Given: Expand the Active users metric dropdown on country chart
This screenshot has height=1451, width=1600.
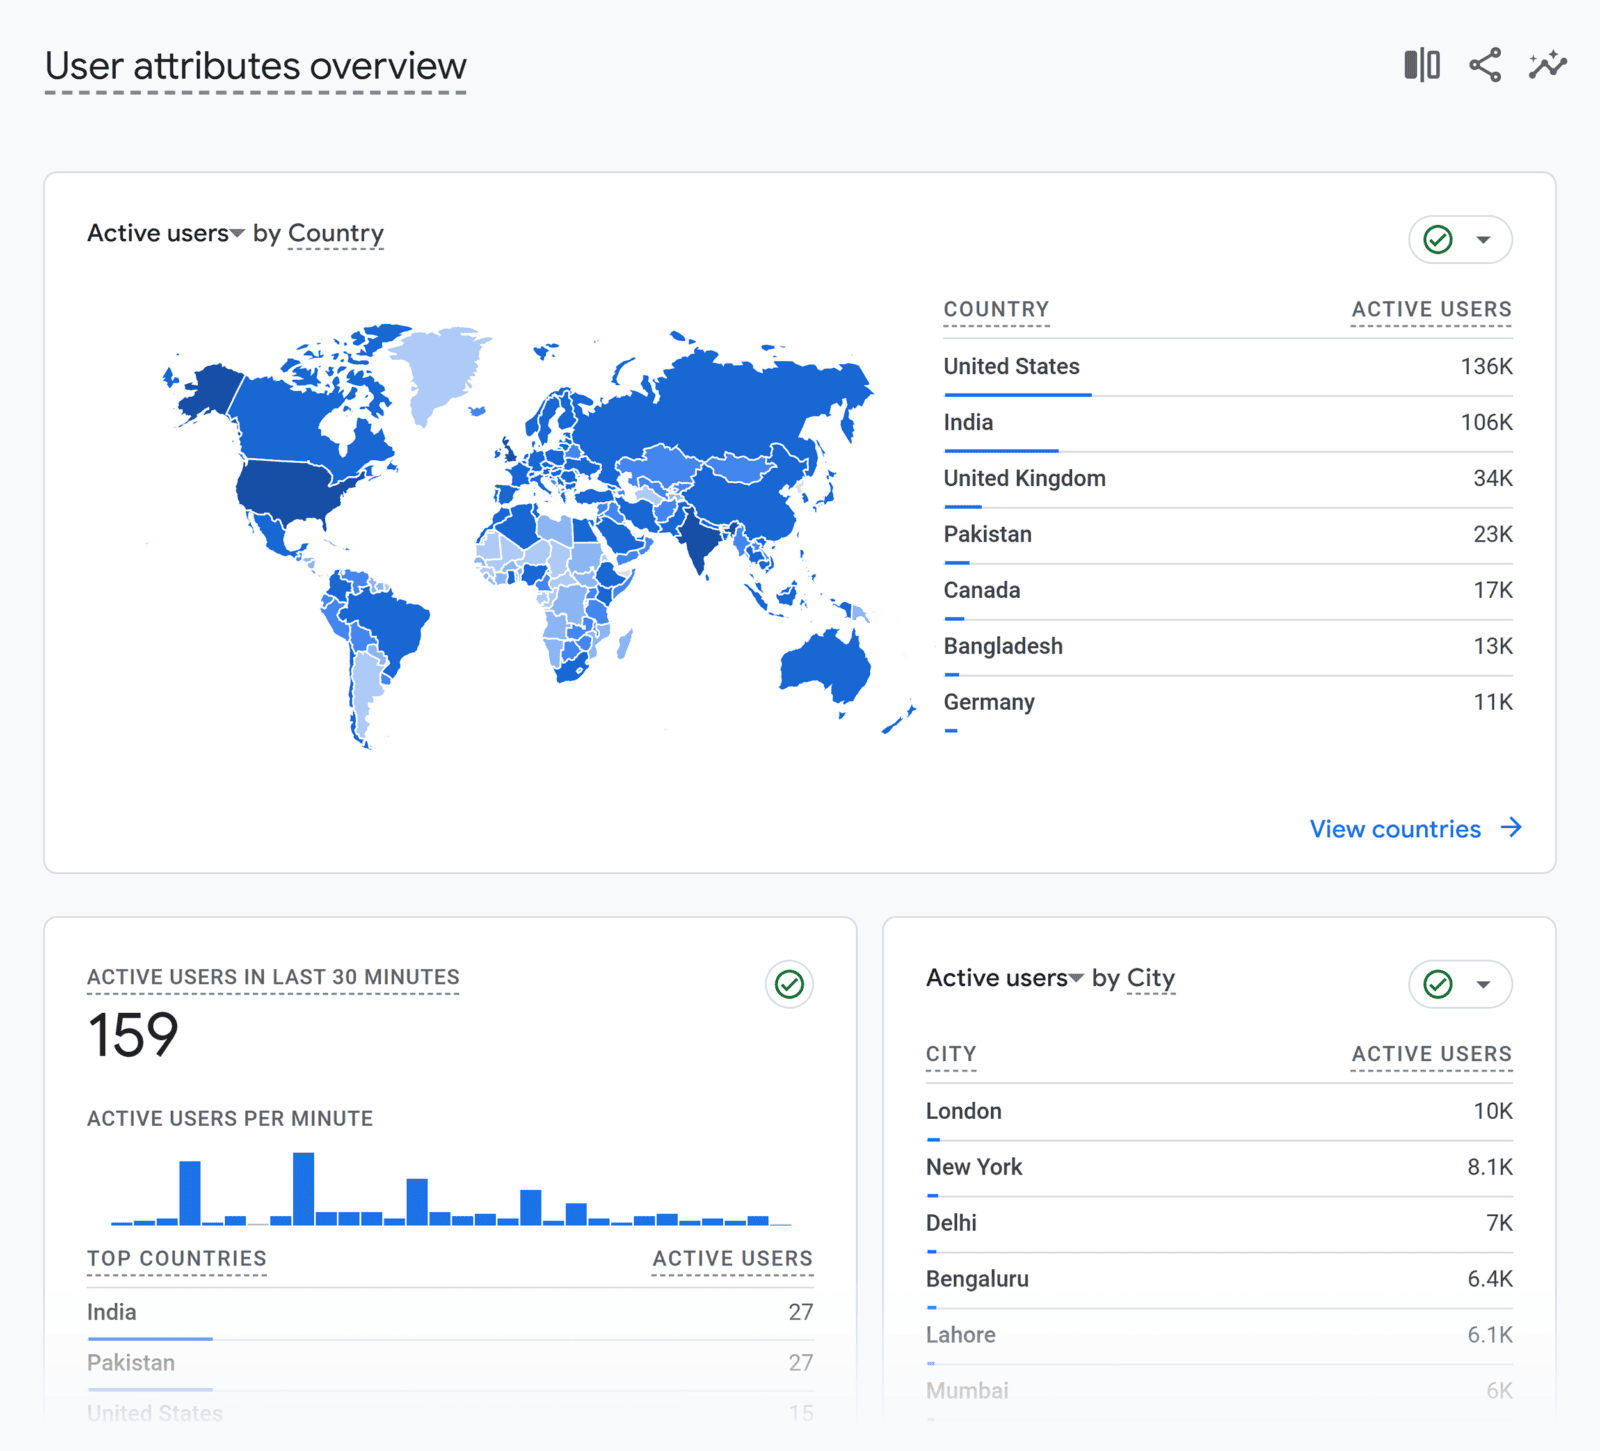Looking at the screenshot, I should [x=238, y=232].
